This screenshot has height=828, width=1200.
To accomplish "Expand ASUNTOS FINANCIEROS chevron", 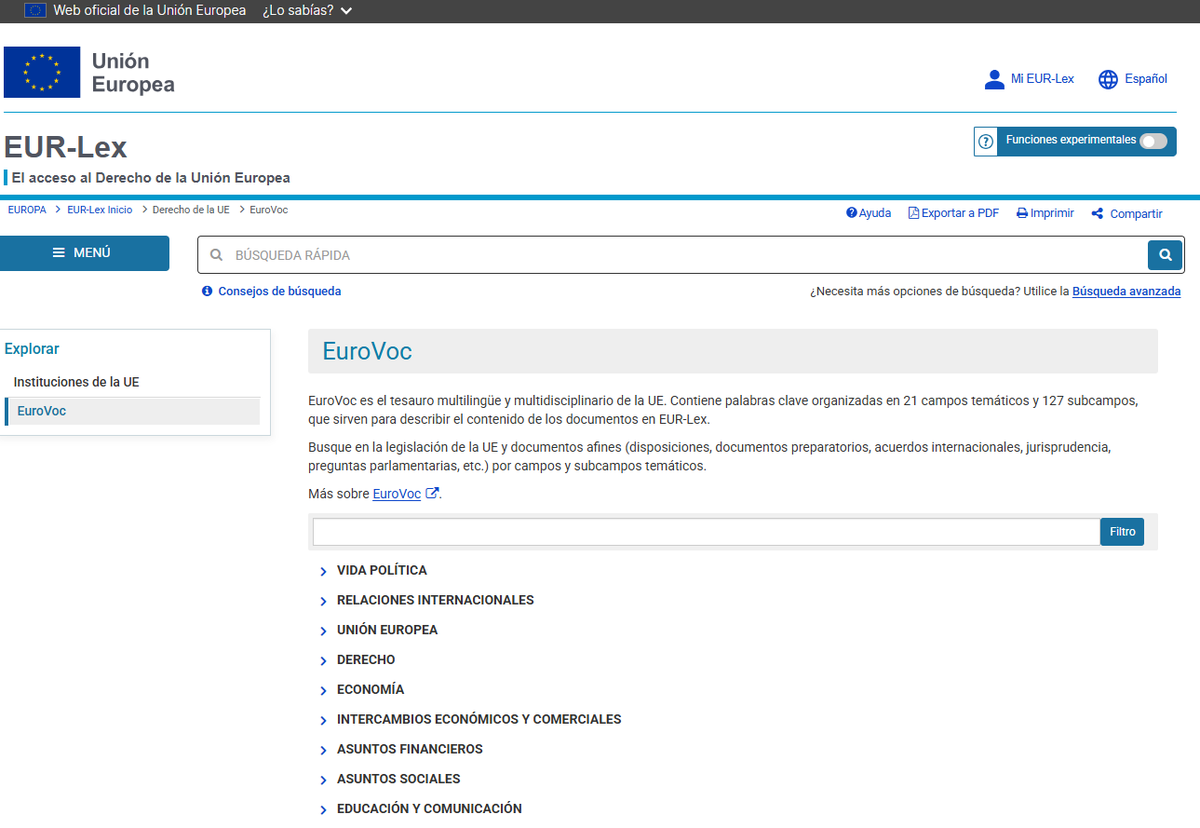I will click(323, 751).
